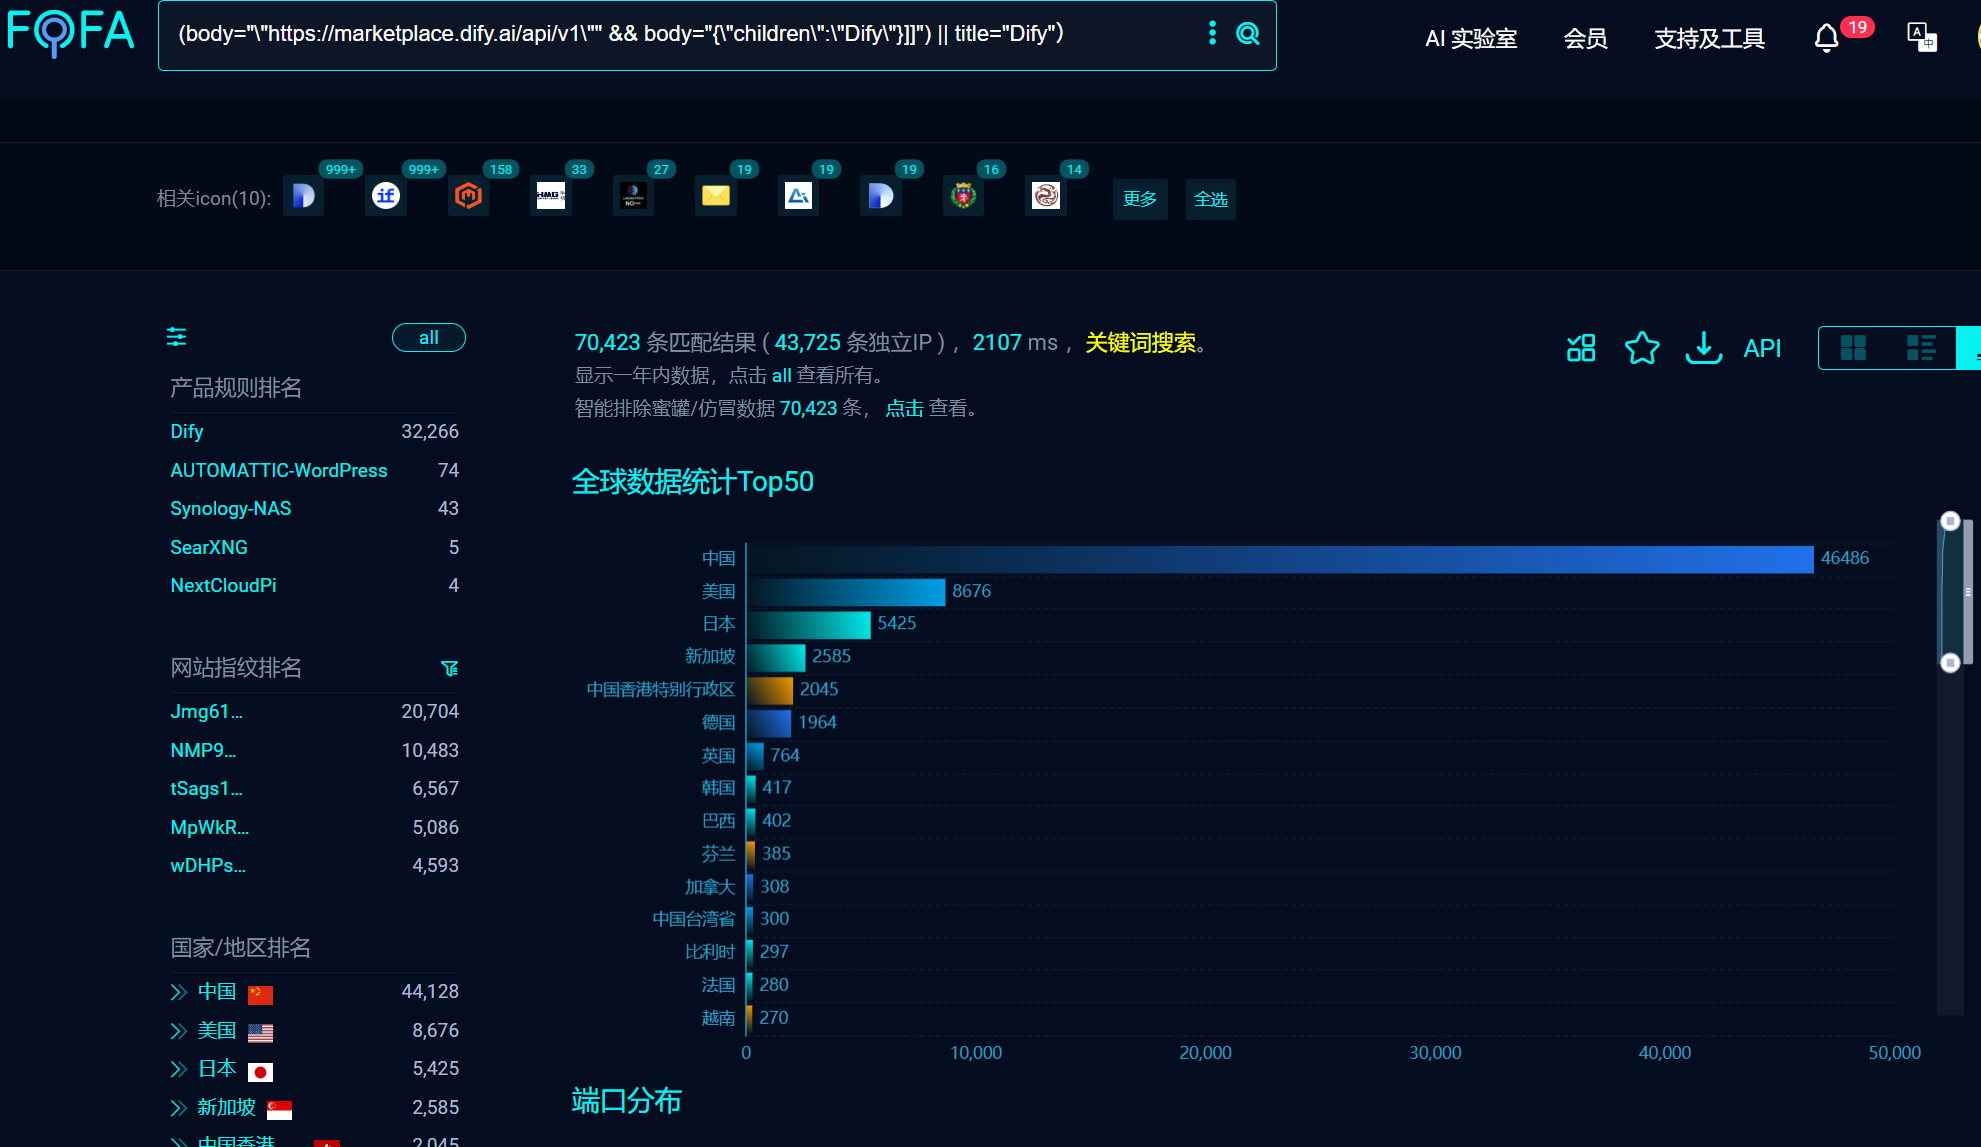Viewport: 1981px width, 1147px height.
Task: Open the AI 实验室 menu
Action: point(1470,39)
